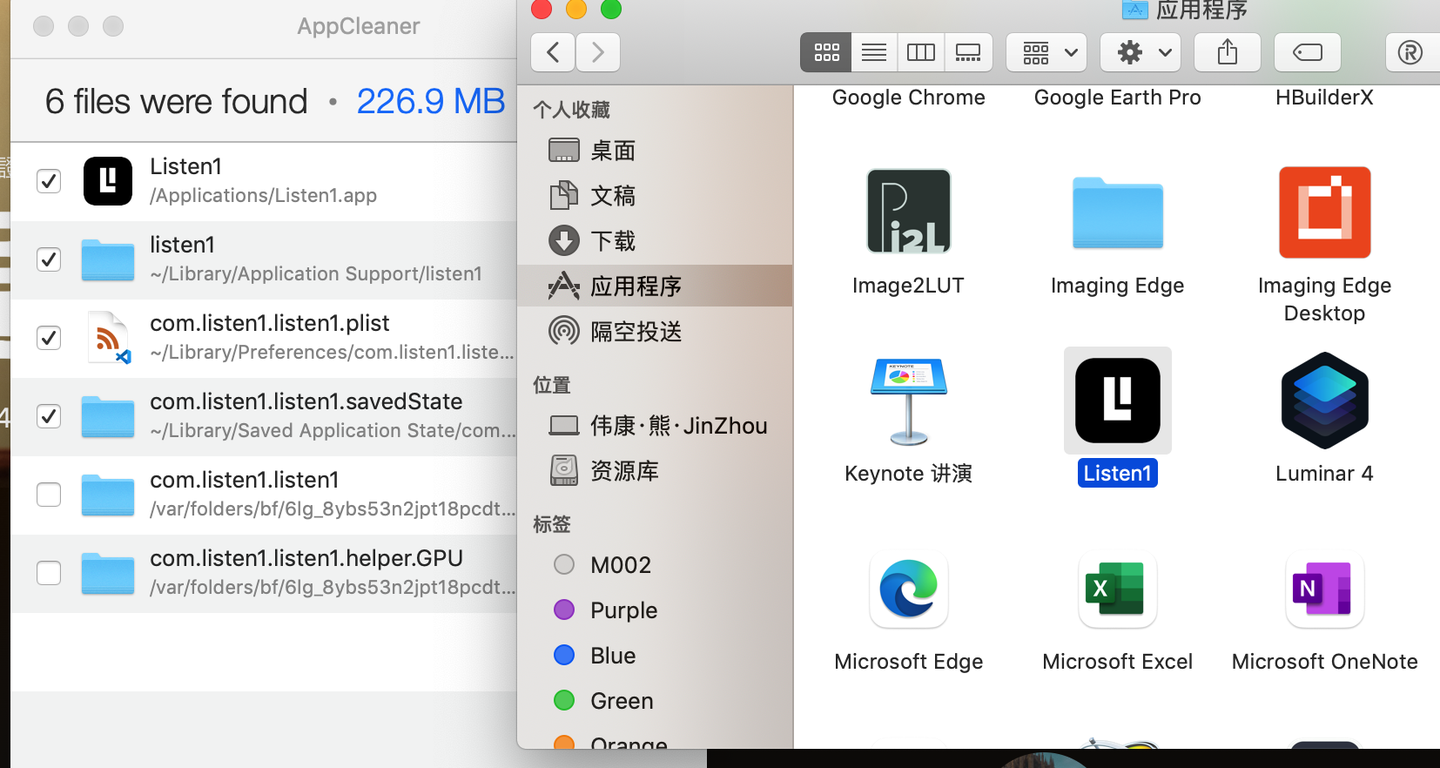This screenshot has height=768, width=1440.
Task: Switch Finder to icon view
Action: coord(826,52)
